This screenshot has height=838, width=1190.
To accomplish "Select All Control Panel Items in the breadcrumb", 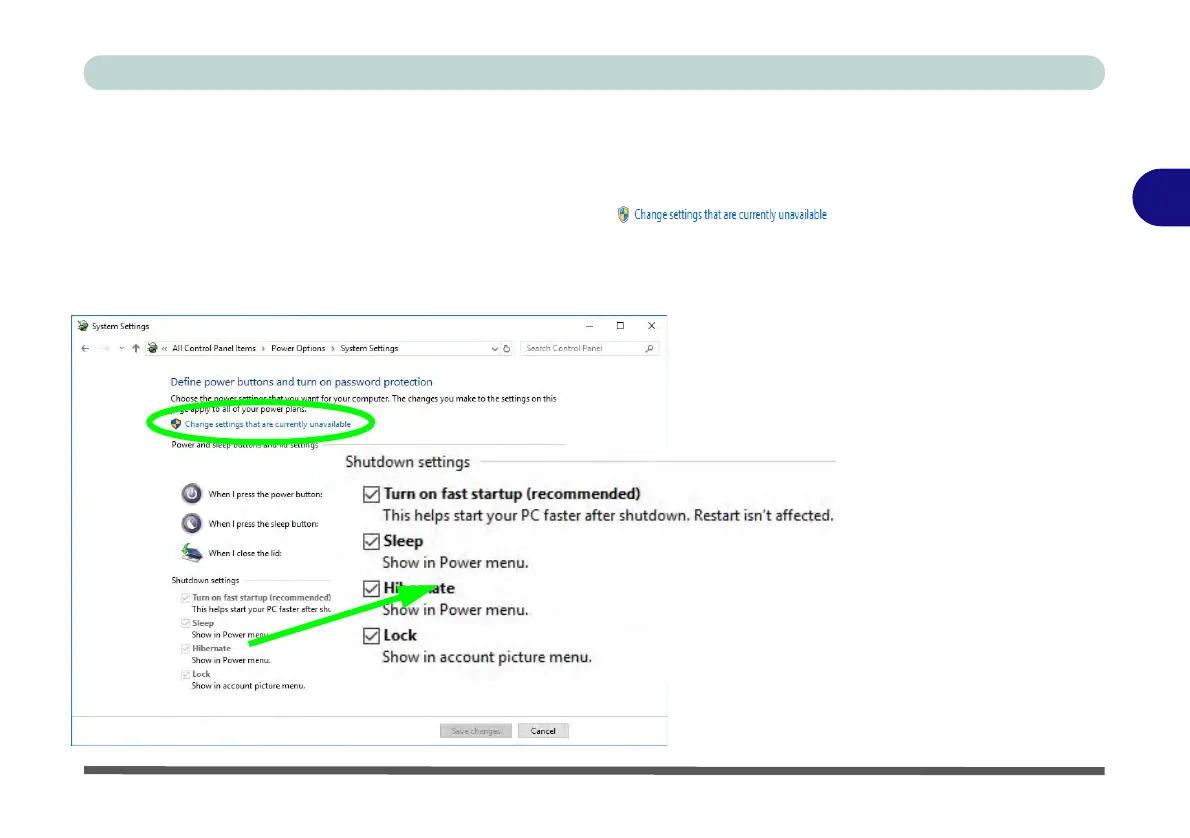I will click(x=214, y=349).
